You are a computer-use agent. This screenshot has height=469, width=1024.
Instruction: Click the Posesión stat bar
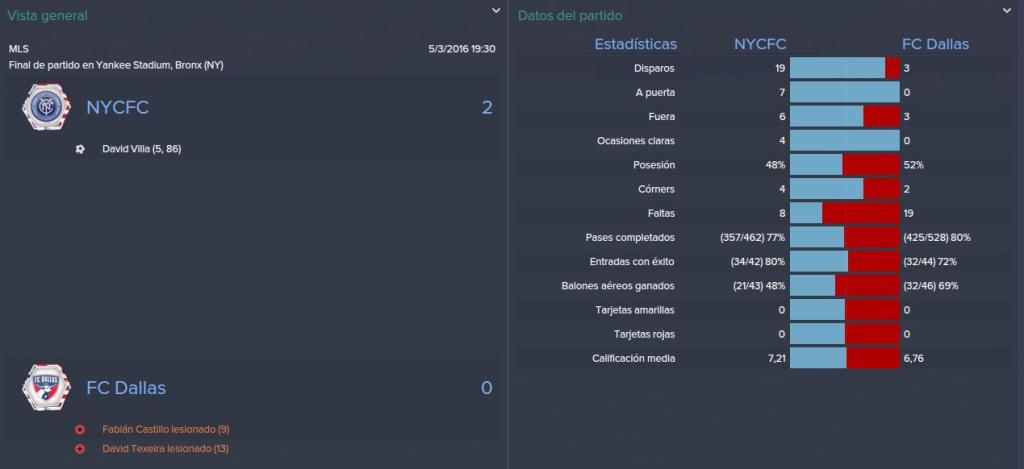click(845, 165)
